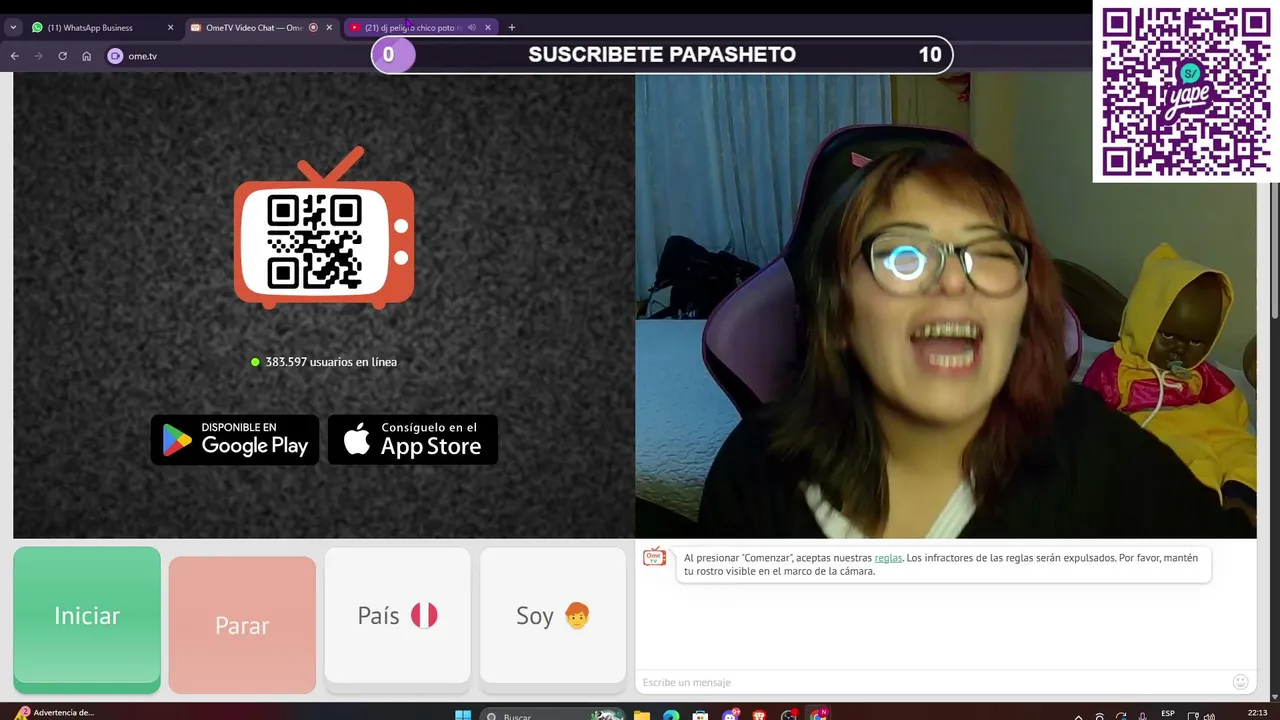
Task: Click the OmeTV avatar next to the rules message
Action: pyautogui.click(x=654, y=558)
